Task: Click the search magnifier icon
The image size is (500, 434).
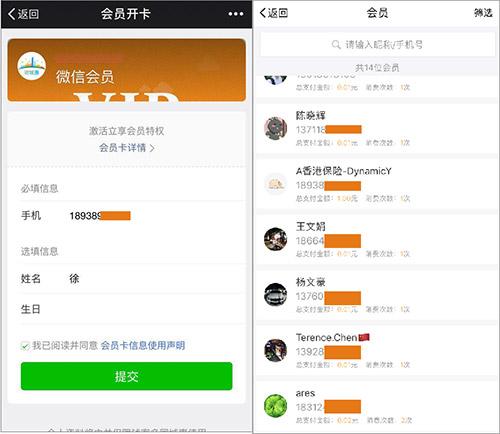Action: (336, 44)
